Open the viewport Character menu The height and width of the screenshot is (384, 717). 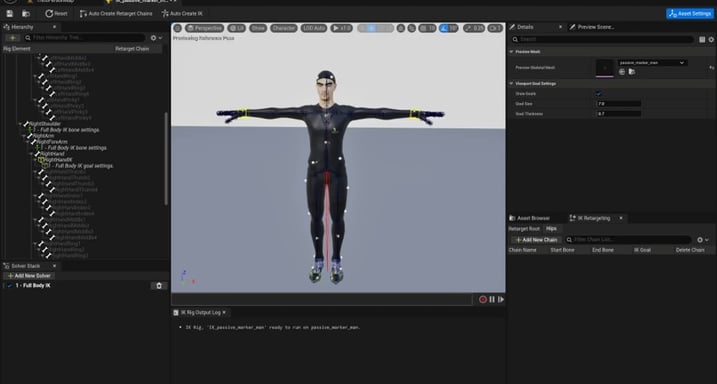pyautogui.click(x=284, y=28)
